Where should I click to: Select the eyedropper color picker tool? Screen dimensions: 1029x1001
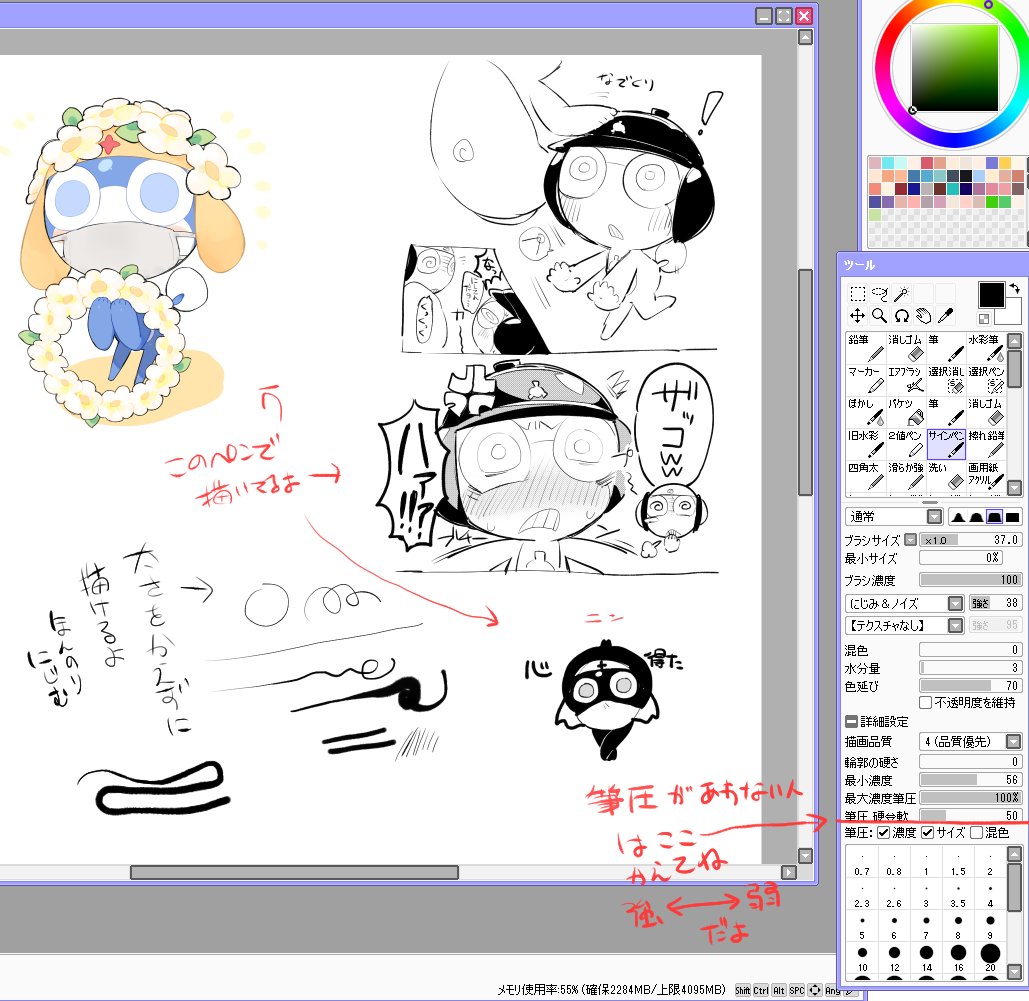coord(946,316)
